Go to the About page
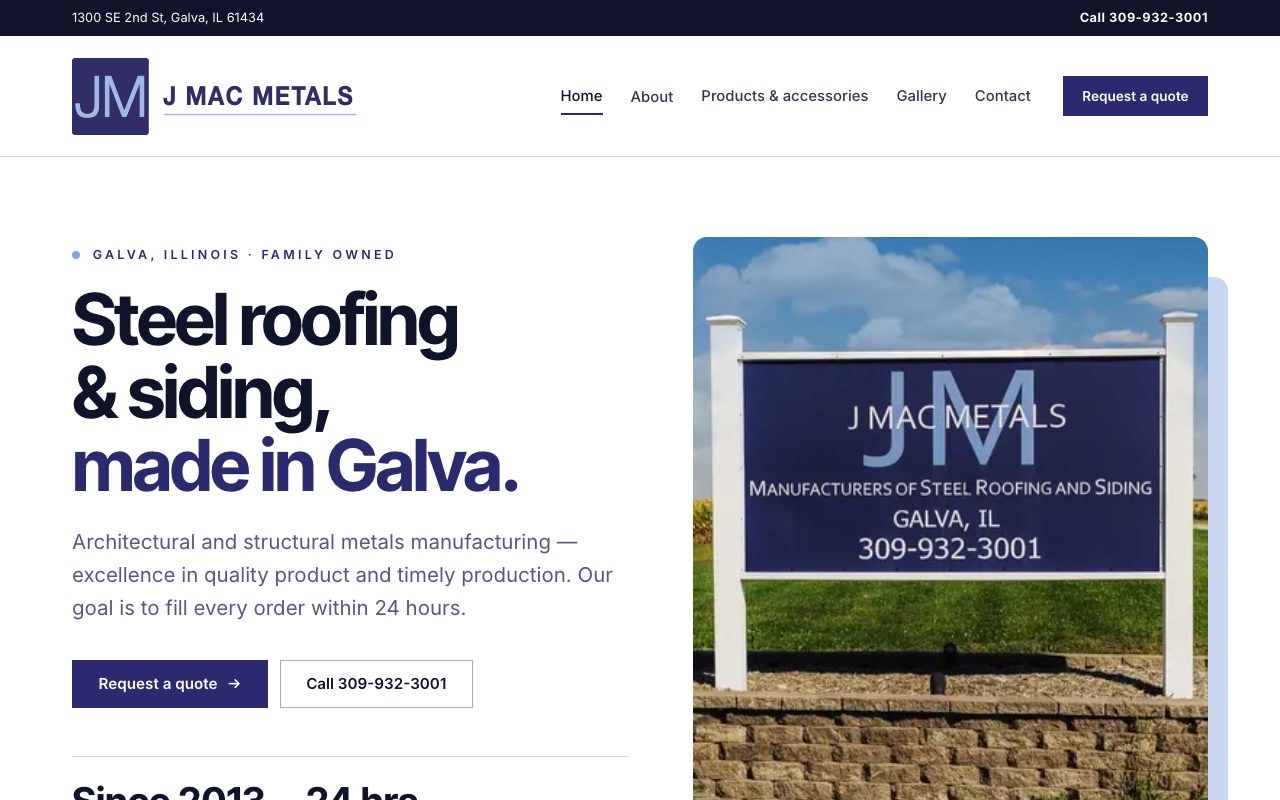Image resolution: width=1280 pixels, height=800 pixels. pos(652,96)
